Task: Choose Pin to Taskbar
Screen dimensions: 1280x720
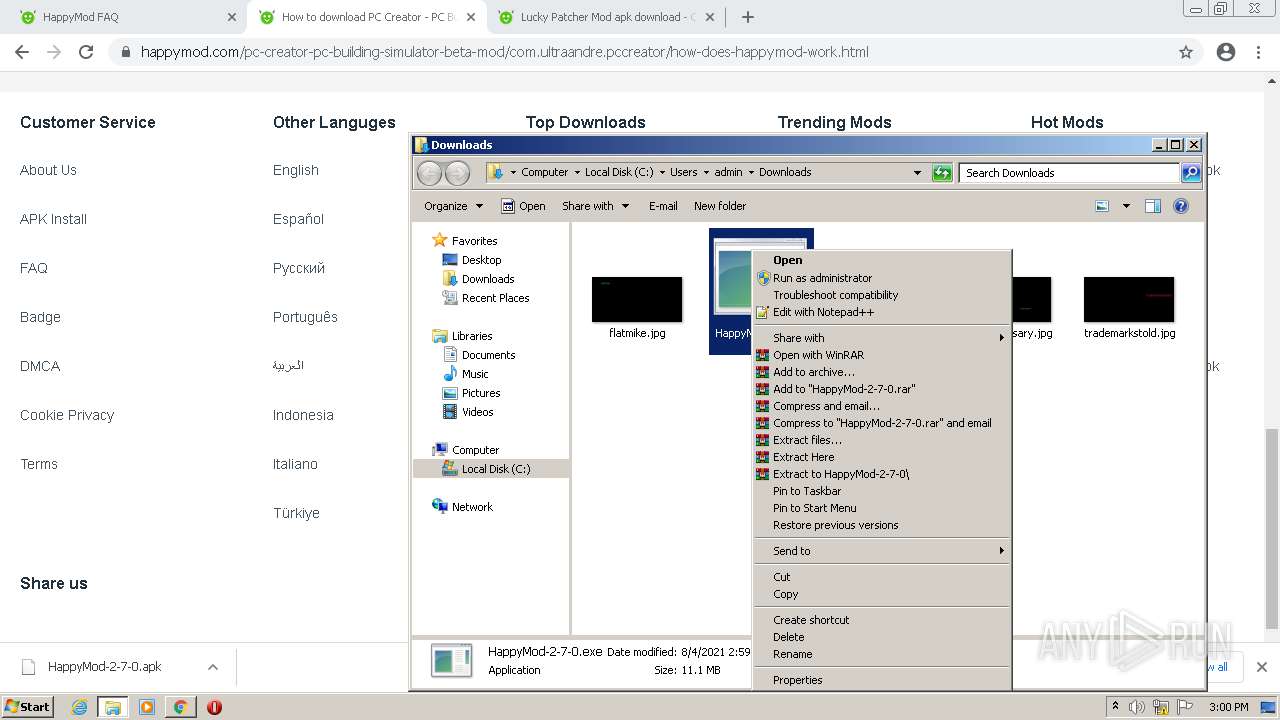Action: click(881, 491)
